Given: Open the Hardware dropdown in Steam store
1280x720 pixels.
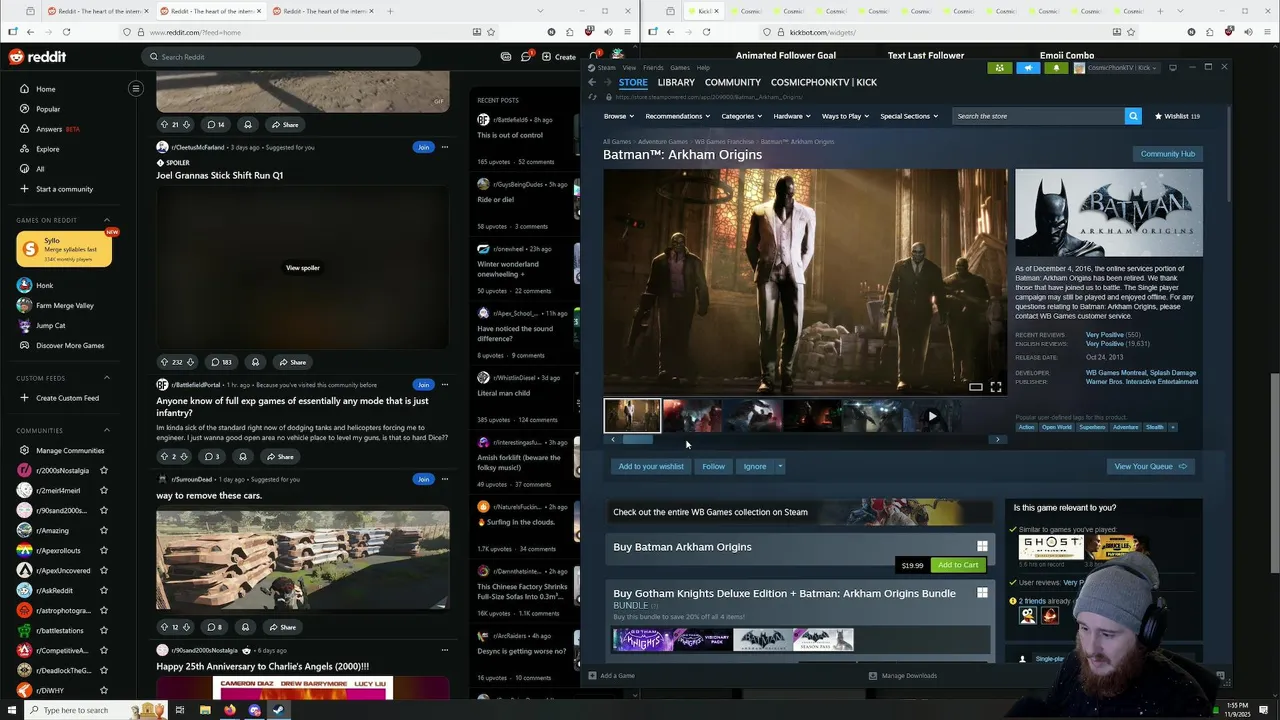Looking at the screenshot, I should click(x=792, y=116).
